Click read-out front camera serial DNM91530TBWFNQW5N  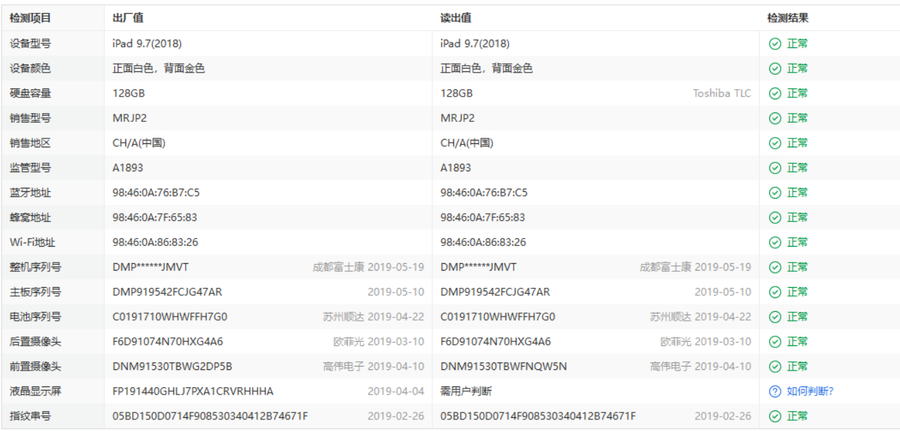[x=503, y=366]
